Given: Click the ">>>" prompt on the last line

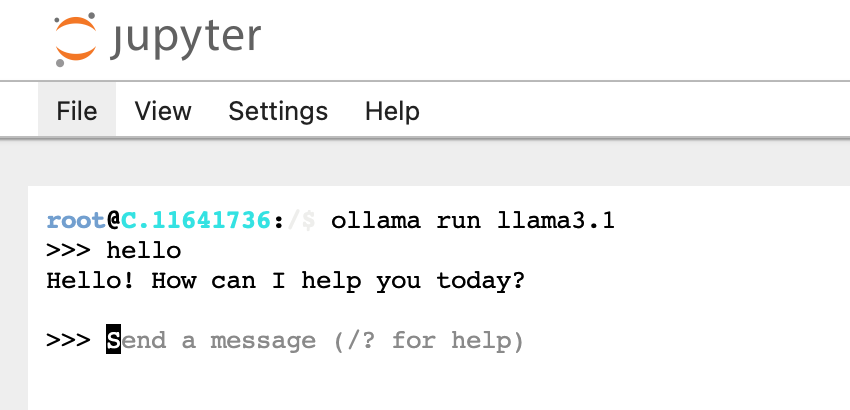Looking at the screenshot, I should (68, 340).
